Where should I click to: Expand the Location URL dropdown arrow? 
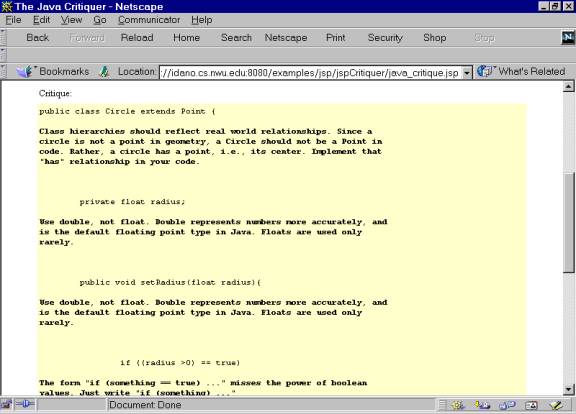pos(467,72)
